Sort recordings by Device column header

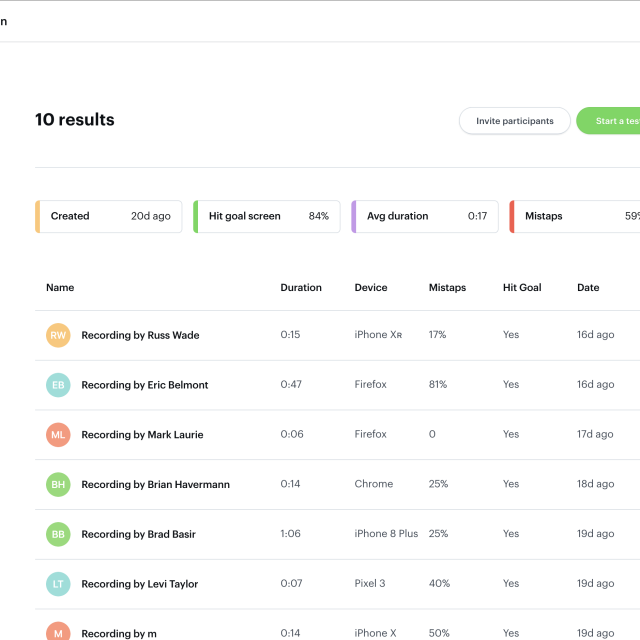point(371,288)
